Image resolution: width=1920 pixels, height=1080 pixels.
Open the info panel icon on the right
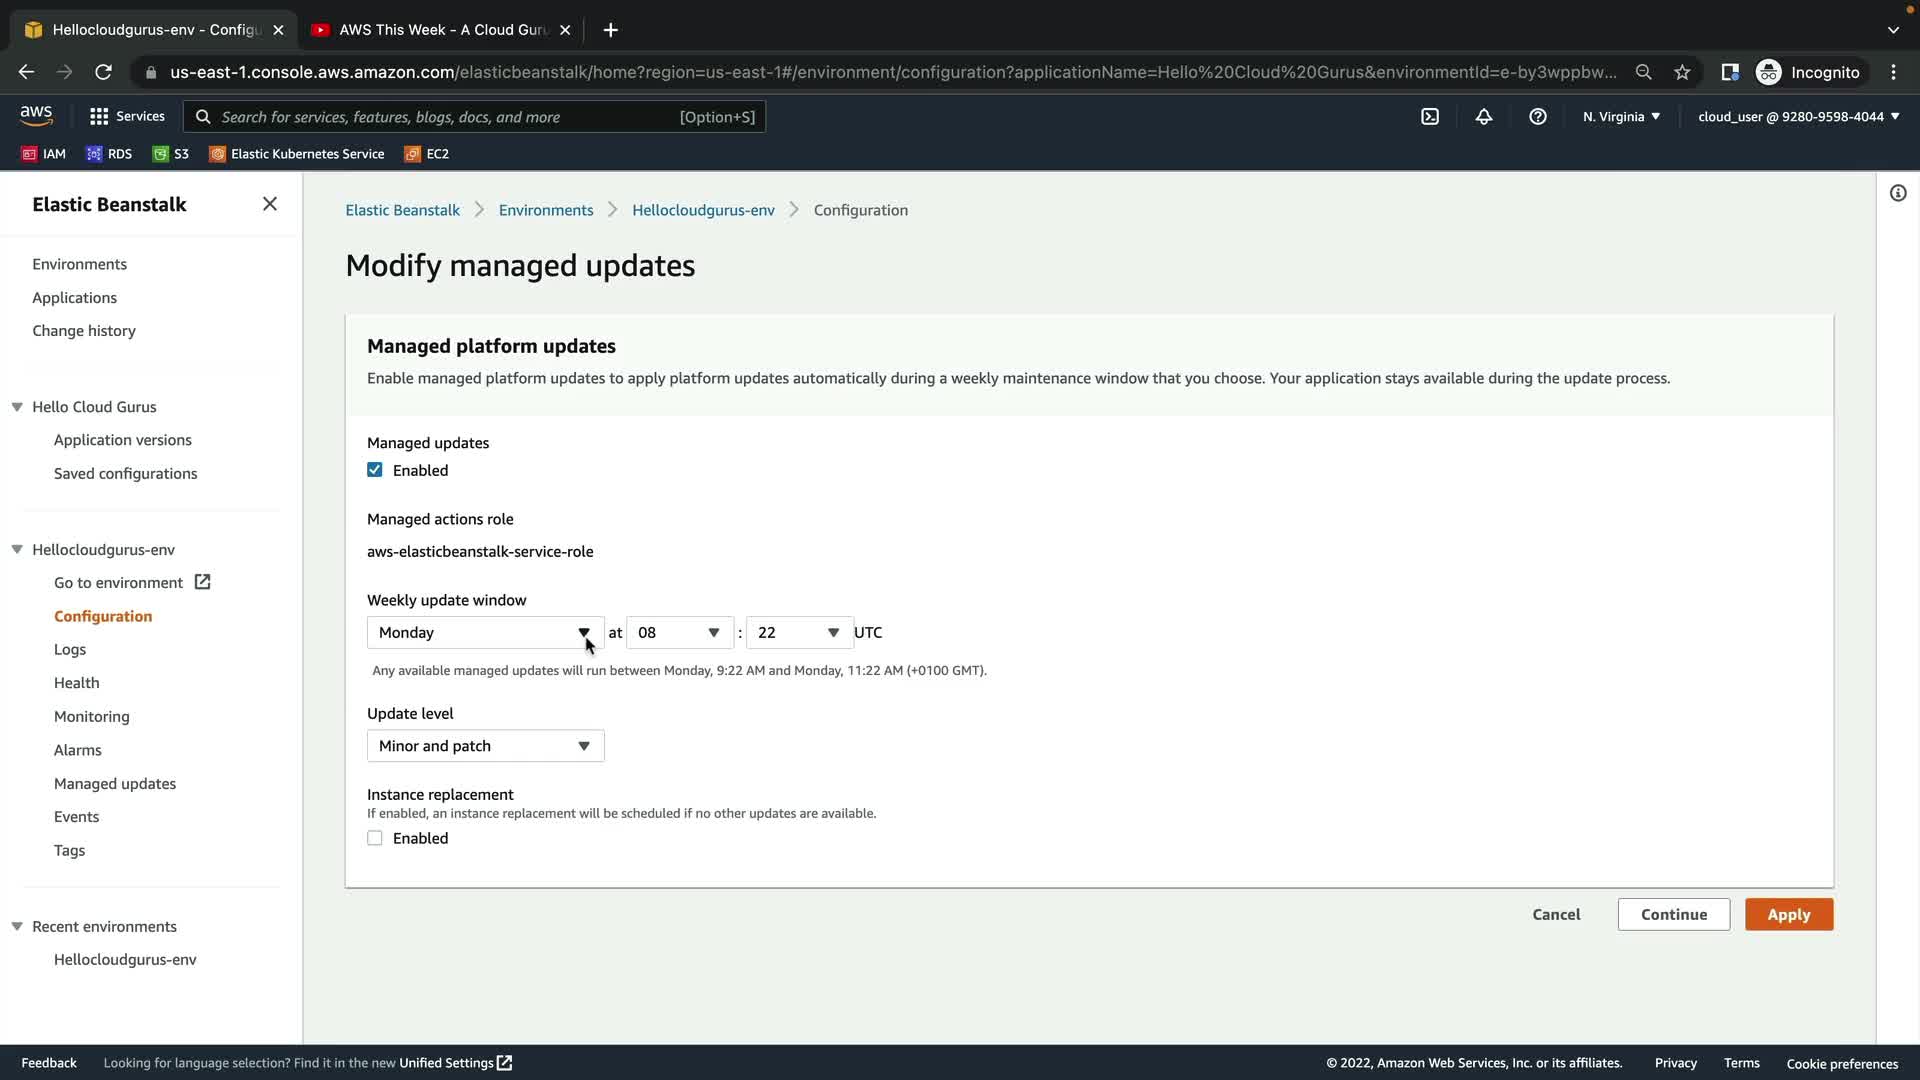coord(1898,193)
